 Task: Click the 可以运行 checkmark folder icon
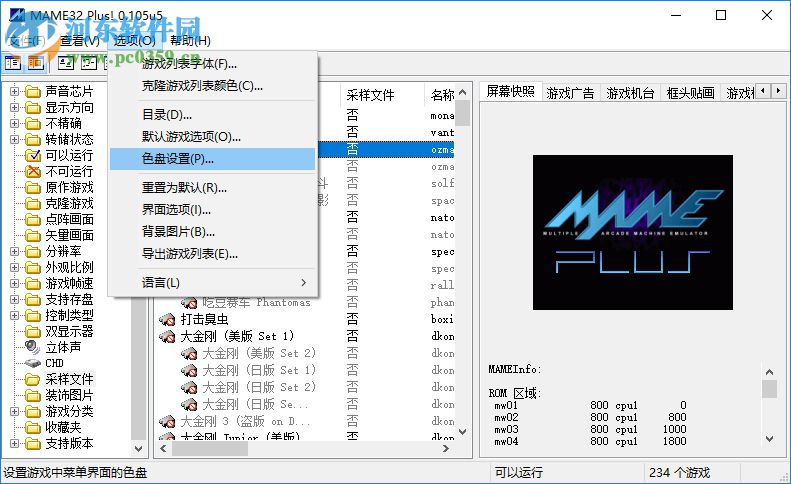point(33,155)
